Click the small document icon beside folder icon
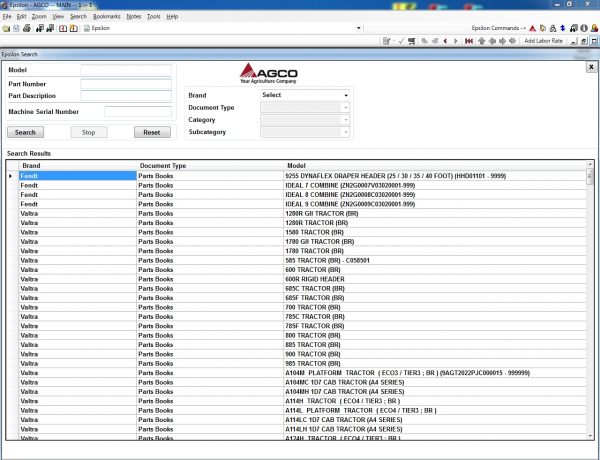The image size is (600, 460). (x=16, y=28)
